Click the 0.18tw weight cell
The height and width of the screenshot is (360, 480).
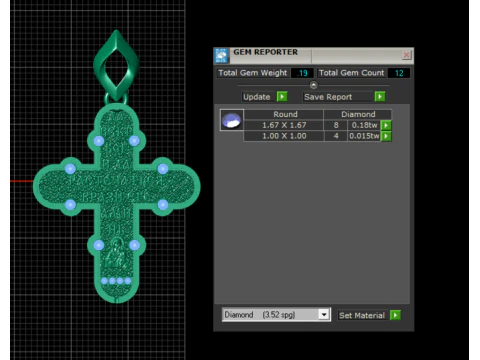point(364,125)
